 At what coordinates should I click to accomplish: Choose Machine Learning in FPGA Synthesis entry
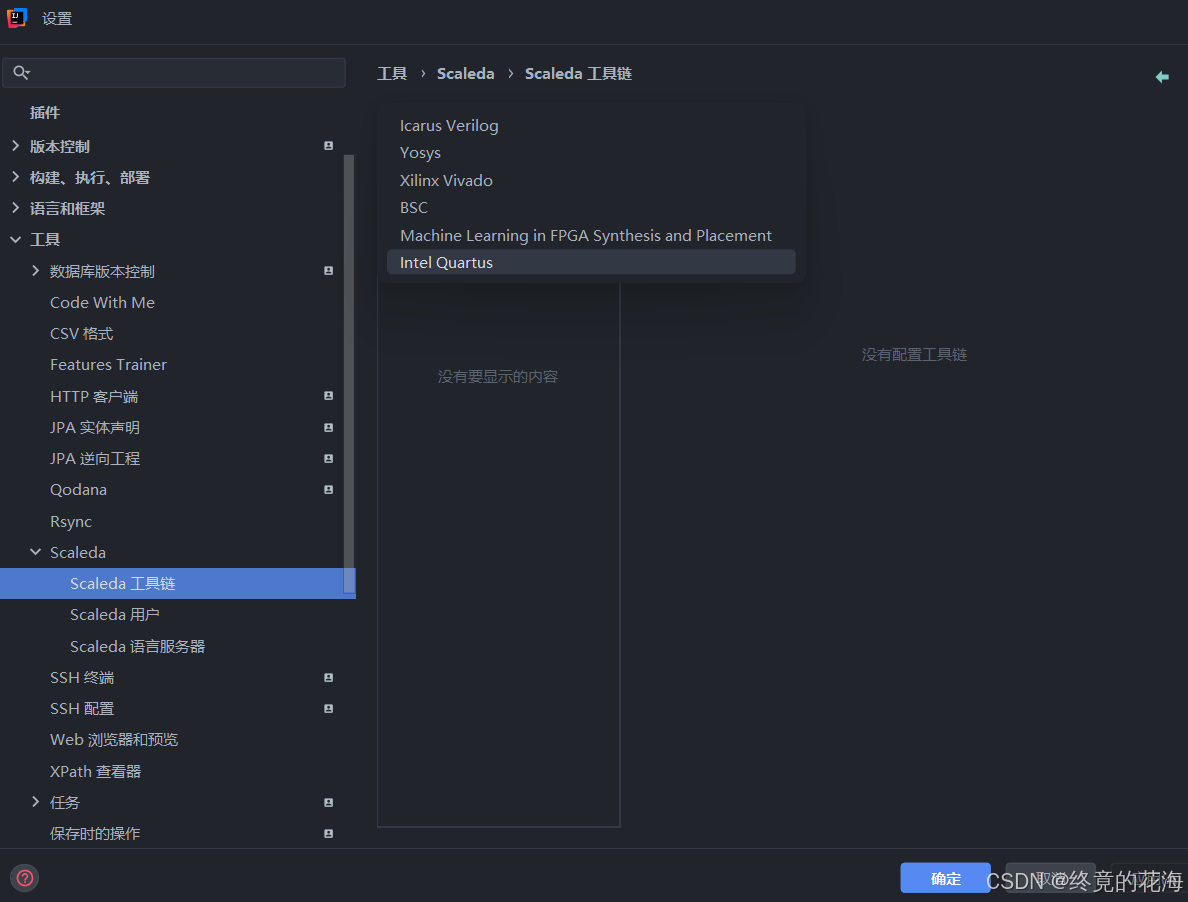pyautogui.click(x=591, y=236)
